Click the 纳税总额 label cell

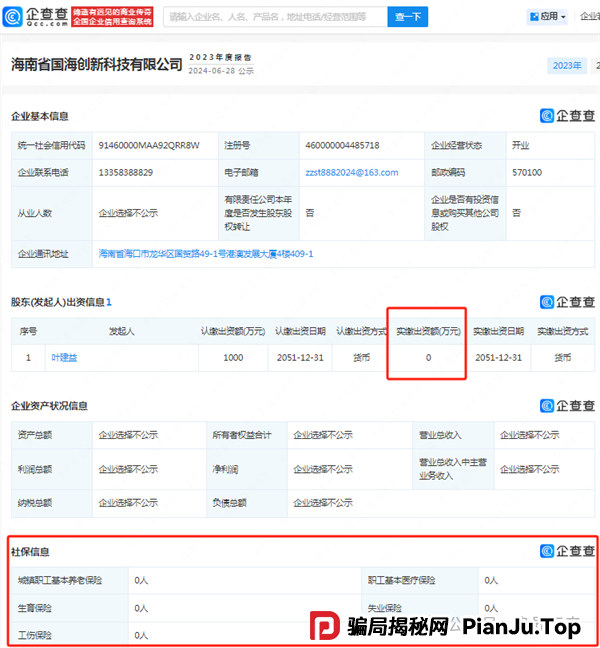(x=52, y=503)
